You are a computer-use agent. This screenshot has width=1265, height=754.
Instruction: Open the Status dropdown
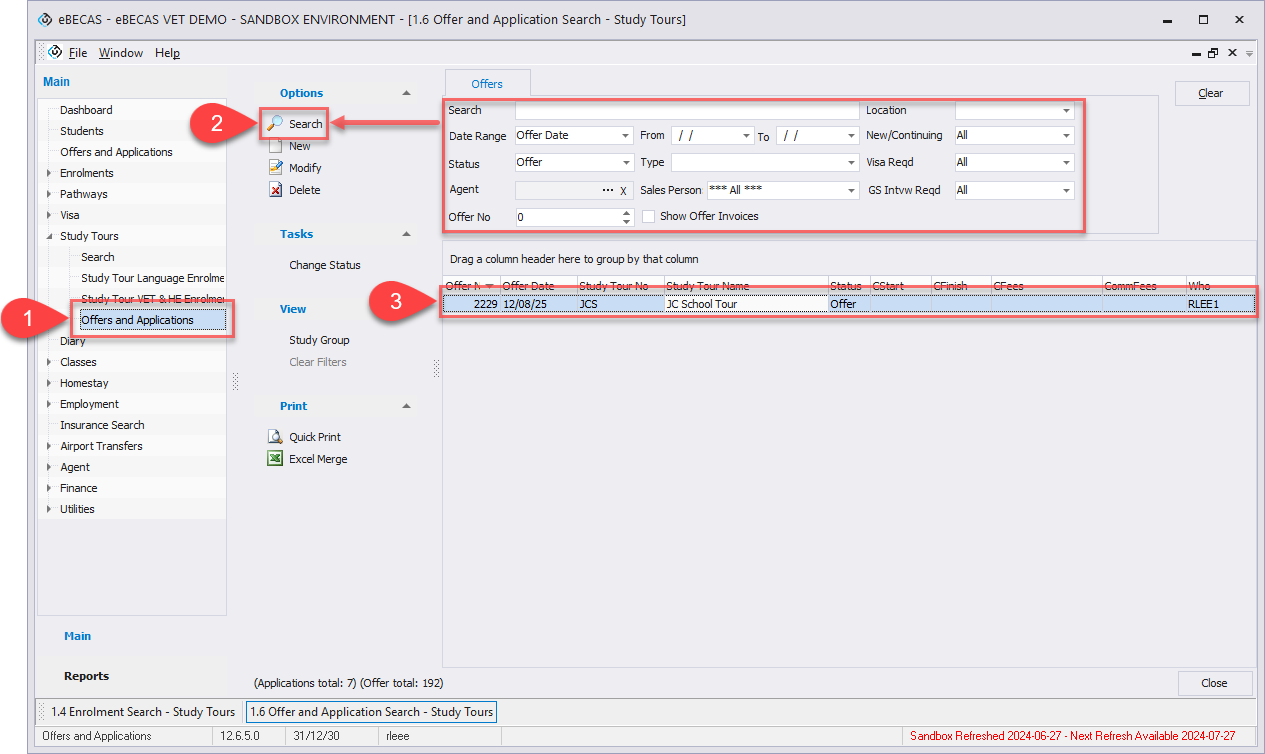click(x=626, y=162)
